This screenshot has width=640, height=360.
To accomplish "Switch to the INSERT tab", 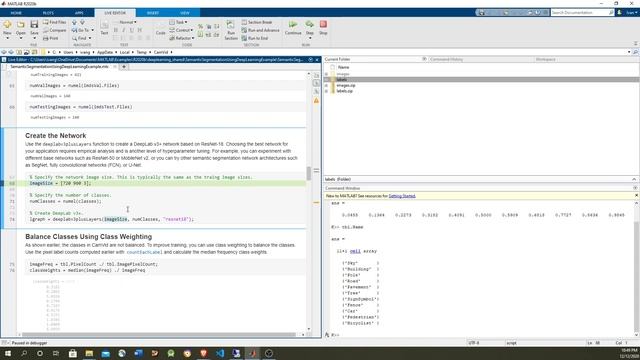I will tap(153, 13).
